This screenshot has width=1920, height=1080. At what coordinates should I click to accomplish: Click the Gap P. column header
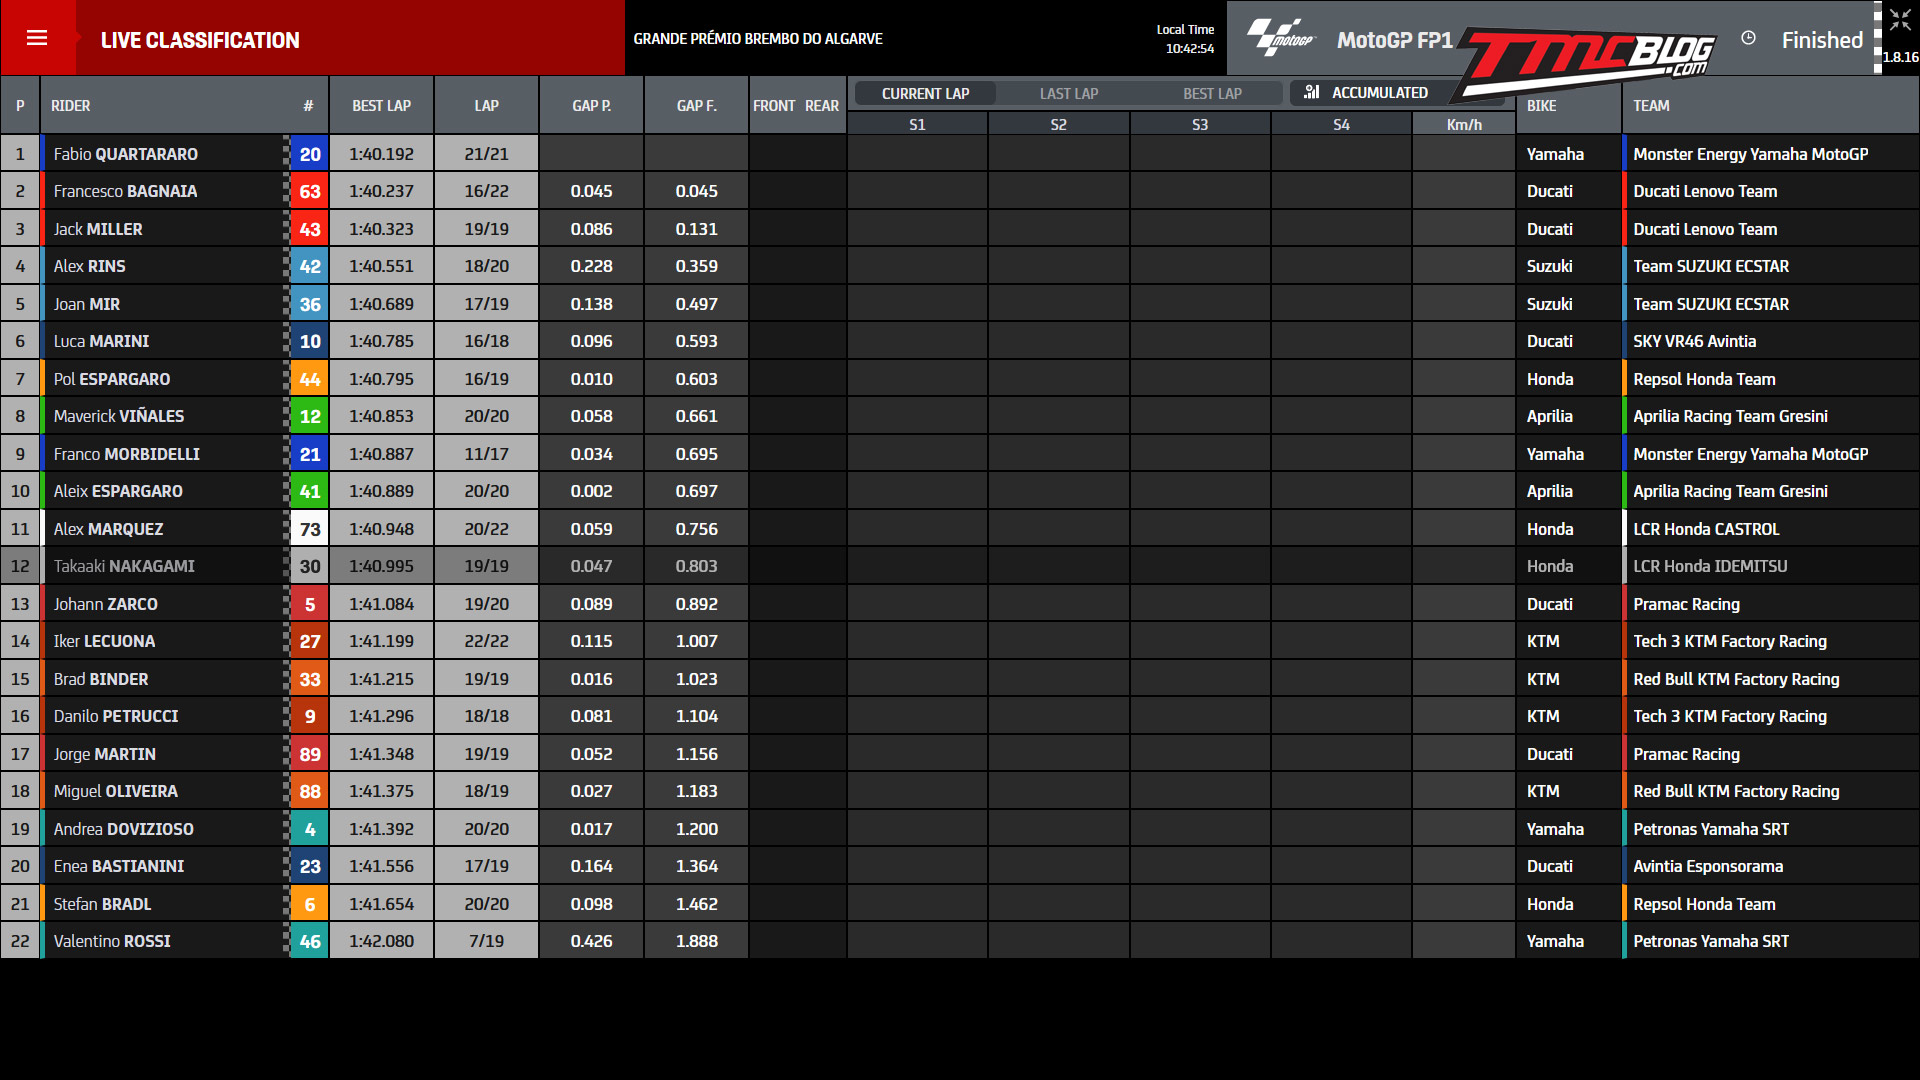(592, 105)
